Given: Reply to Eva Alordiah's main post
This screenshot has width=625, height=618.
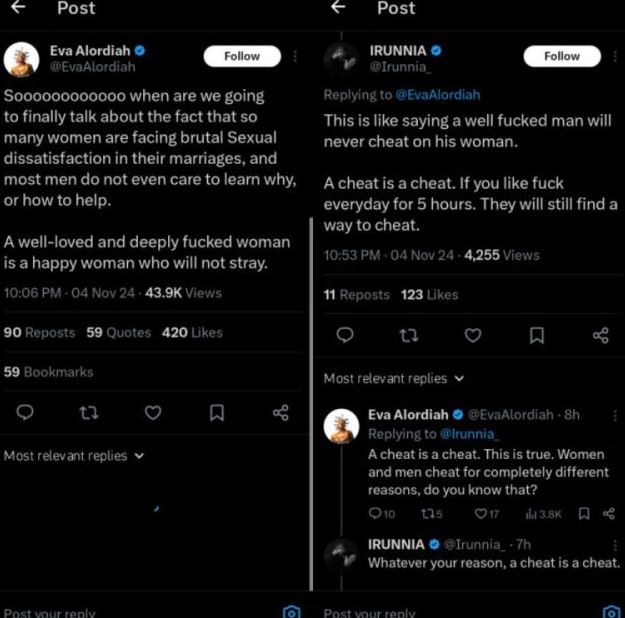Looking at the screenshot, I should click(26, 412).
